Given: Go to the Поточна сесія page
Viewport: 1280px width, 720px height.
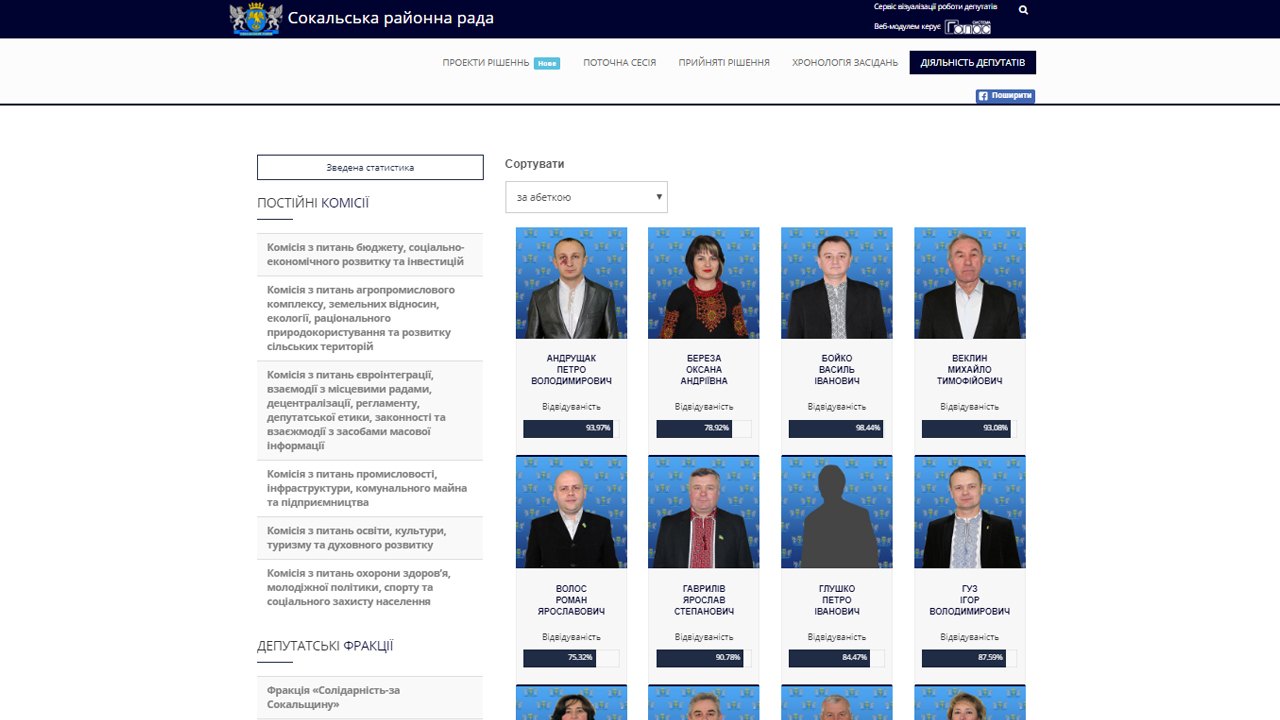Looking at the screenshot, I should [619, 63].
